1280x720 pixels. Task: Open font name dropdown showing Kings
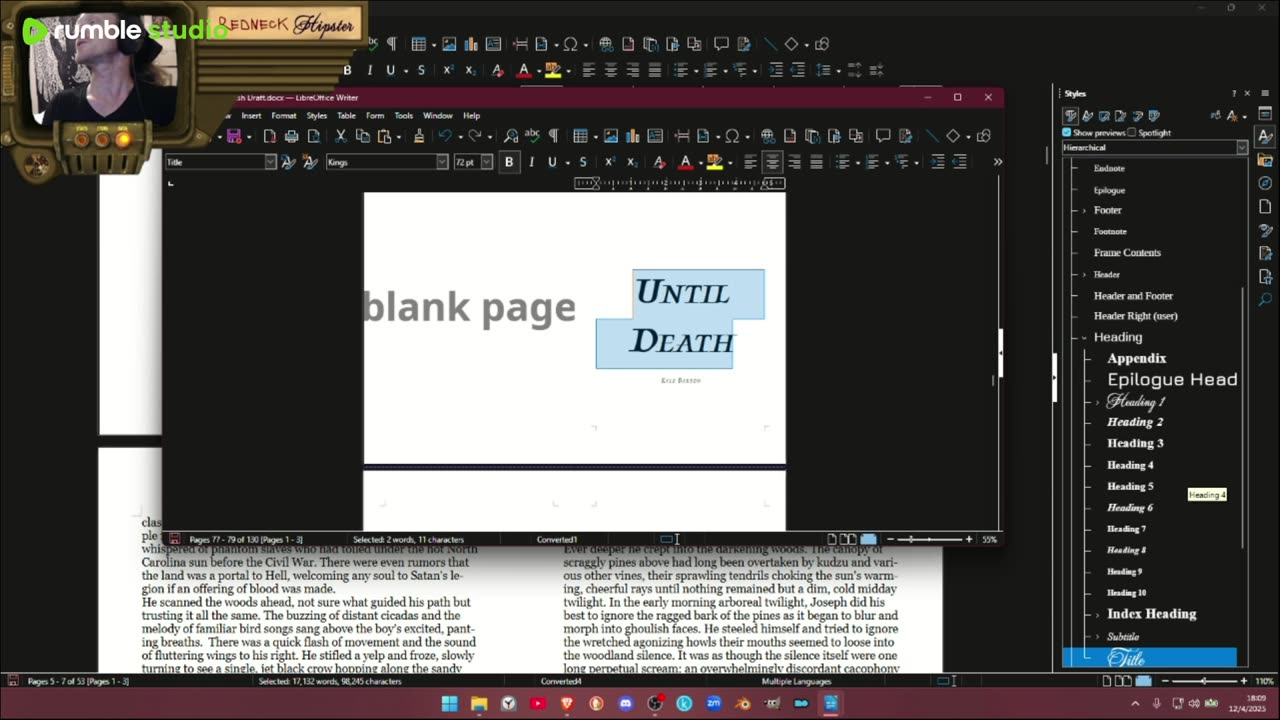click(442, 162)
